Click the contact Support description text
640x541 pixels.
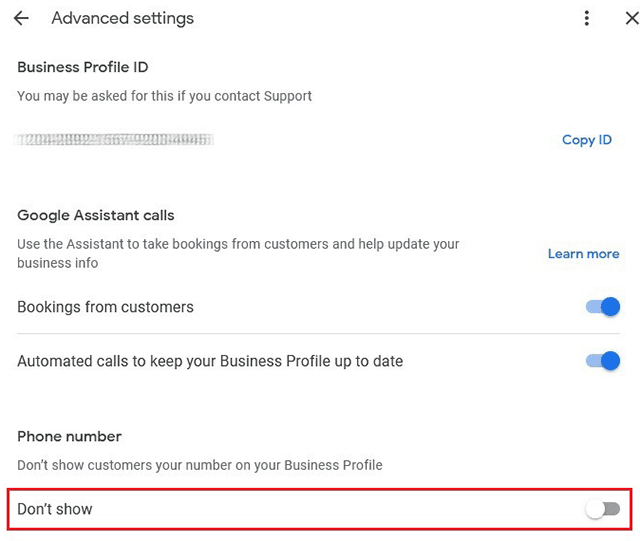(x=164, y=96)
